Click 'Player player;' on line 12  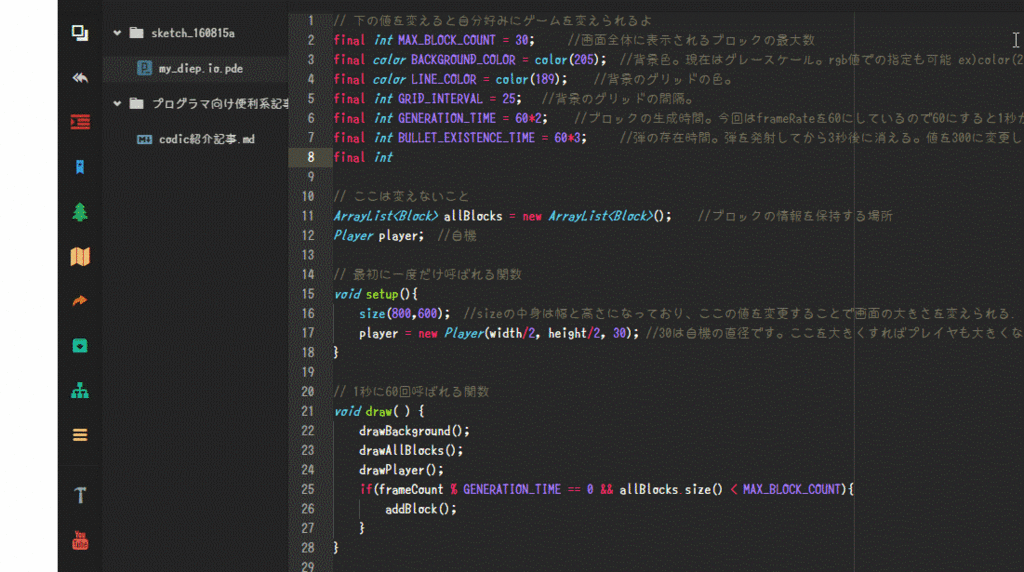point(379,235)
